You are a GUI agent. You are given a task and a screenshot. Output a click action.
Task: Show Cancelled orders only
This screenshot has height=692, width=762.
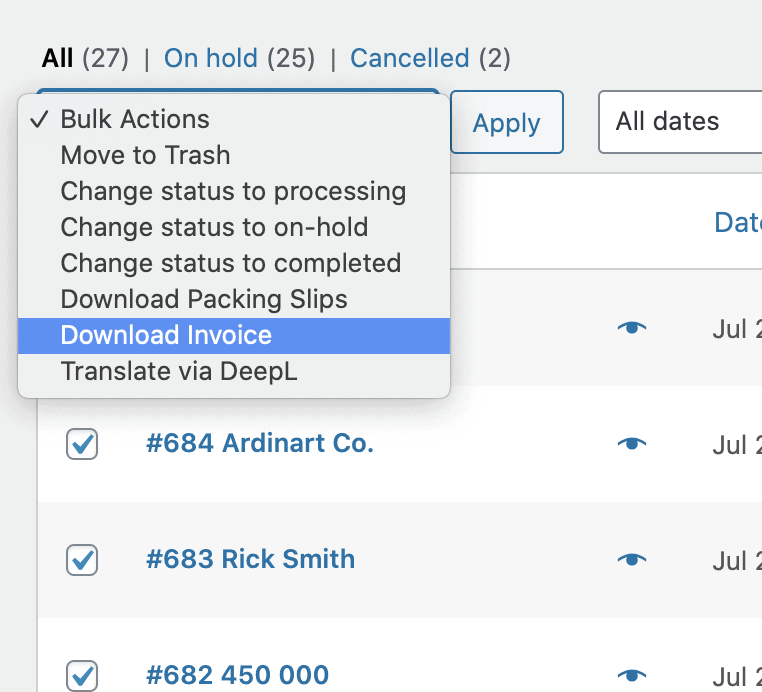[x=409, y=58]
